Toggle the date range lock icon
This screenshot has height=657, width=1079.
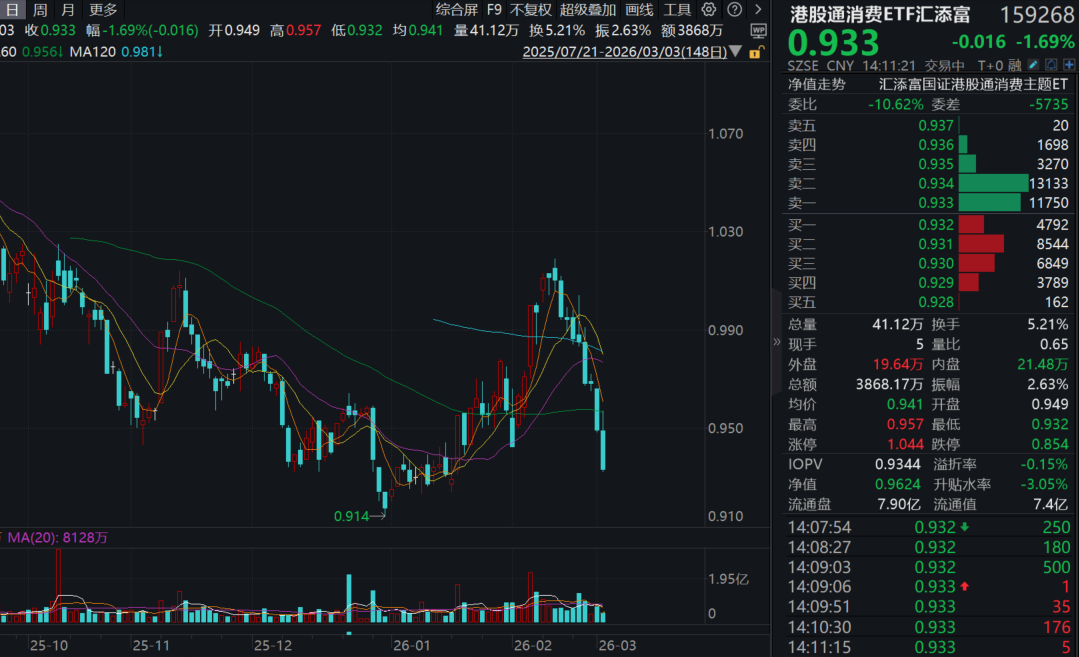click(x=753, y=50)
